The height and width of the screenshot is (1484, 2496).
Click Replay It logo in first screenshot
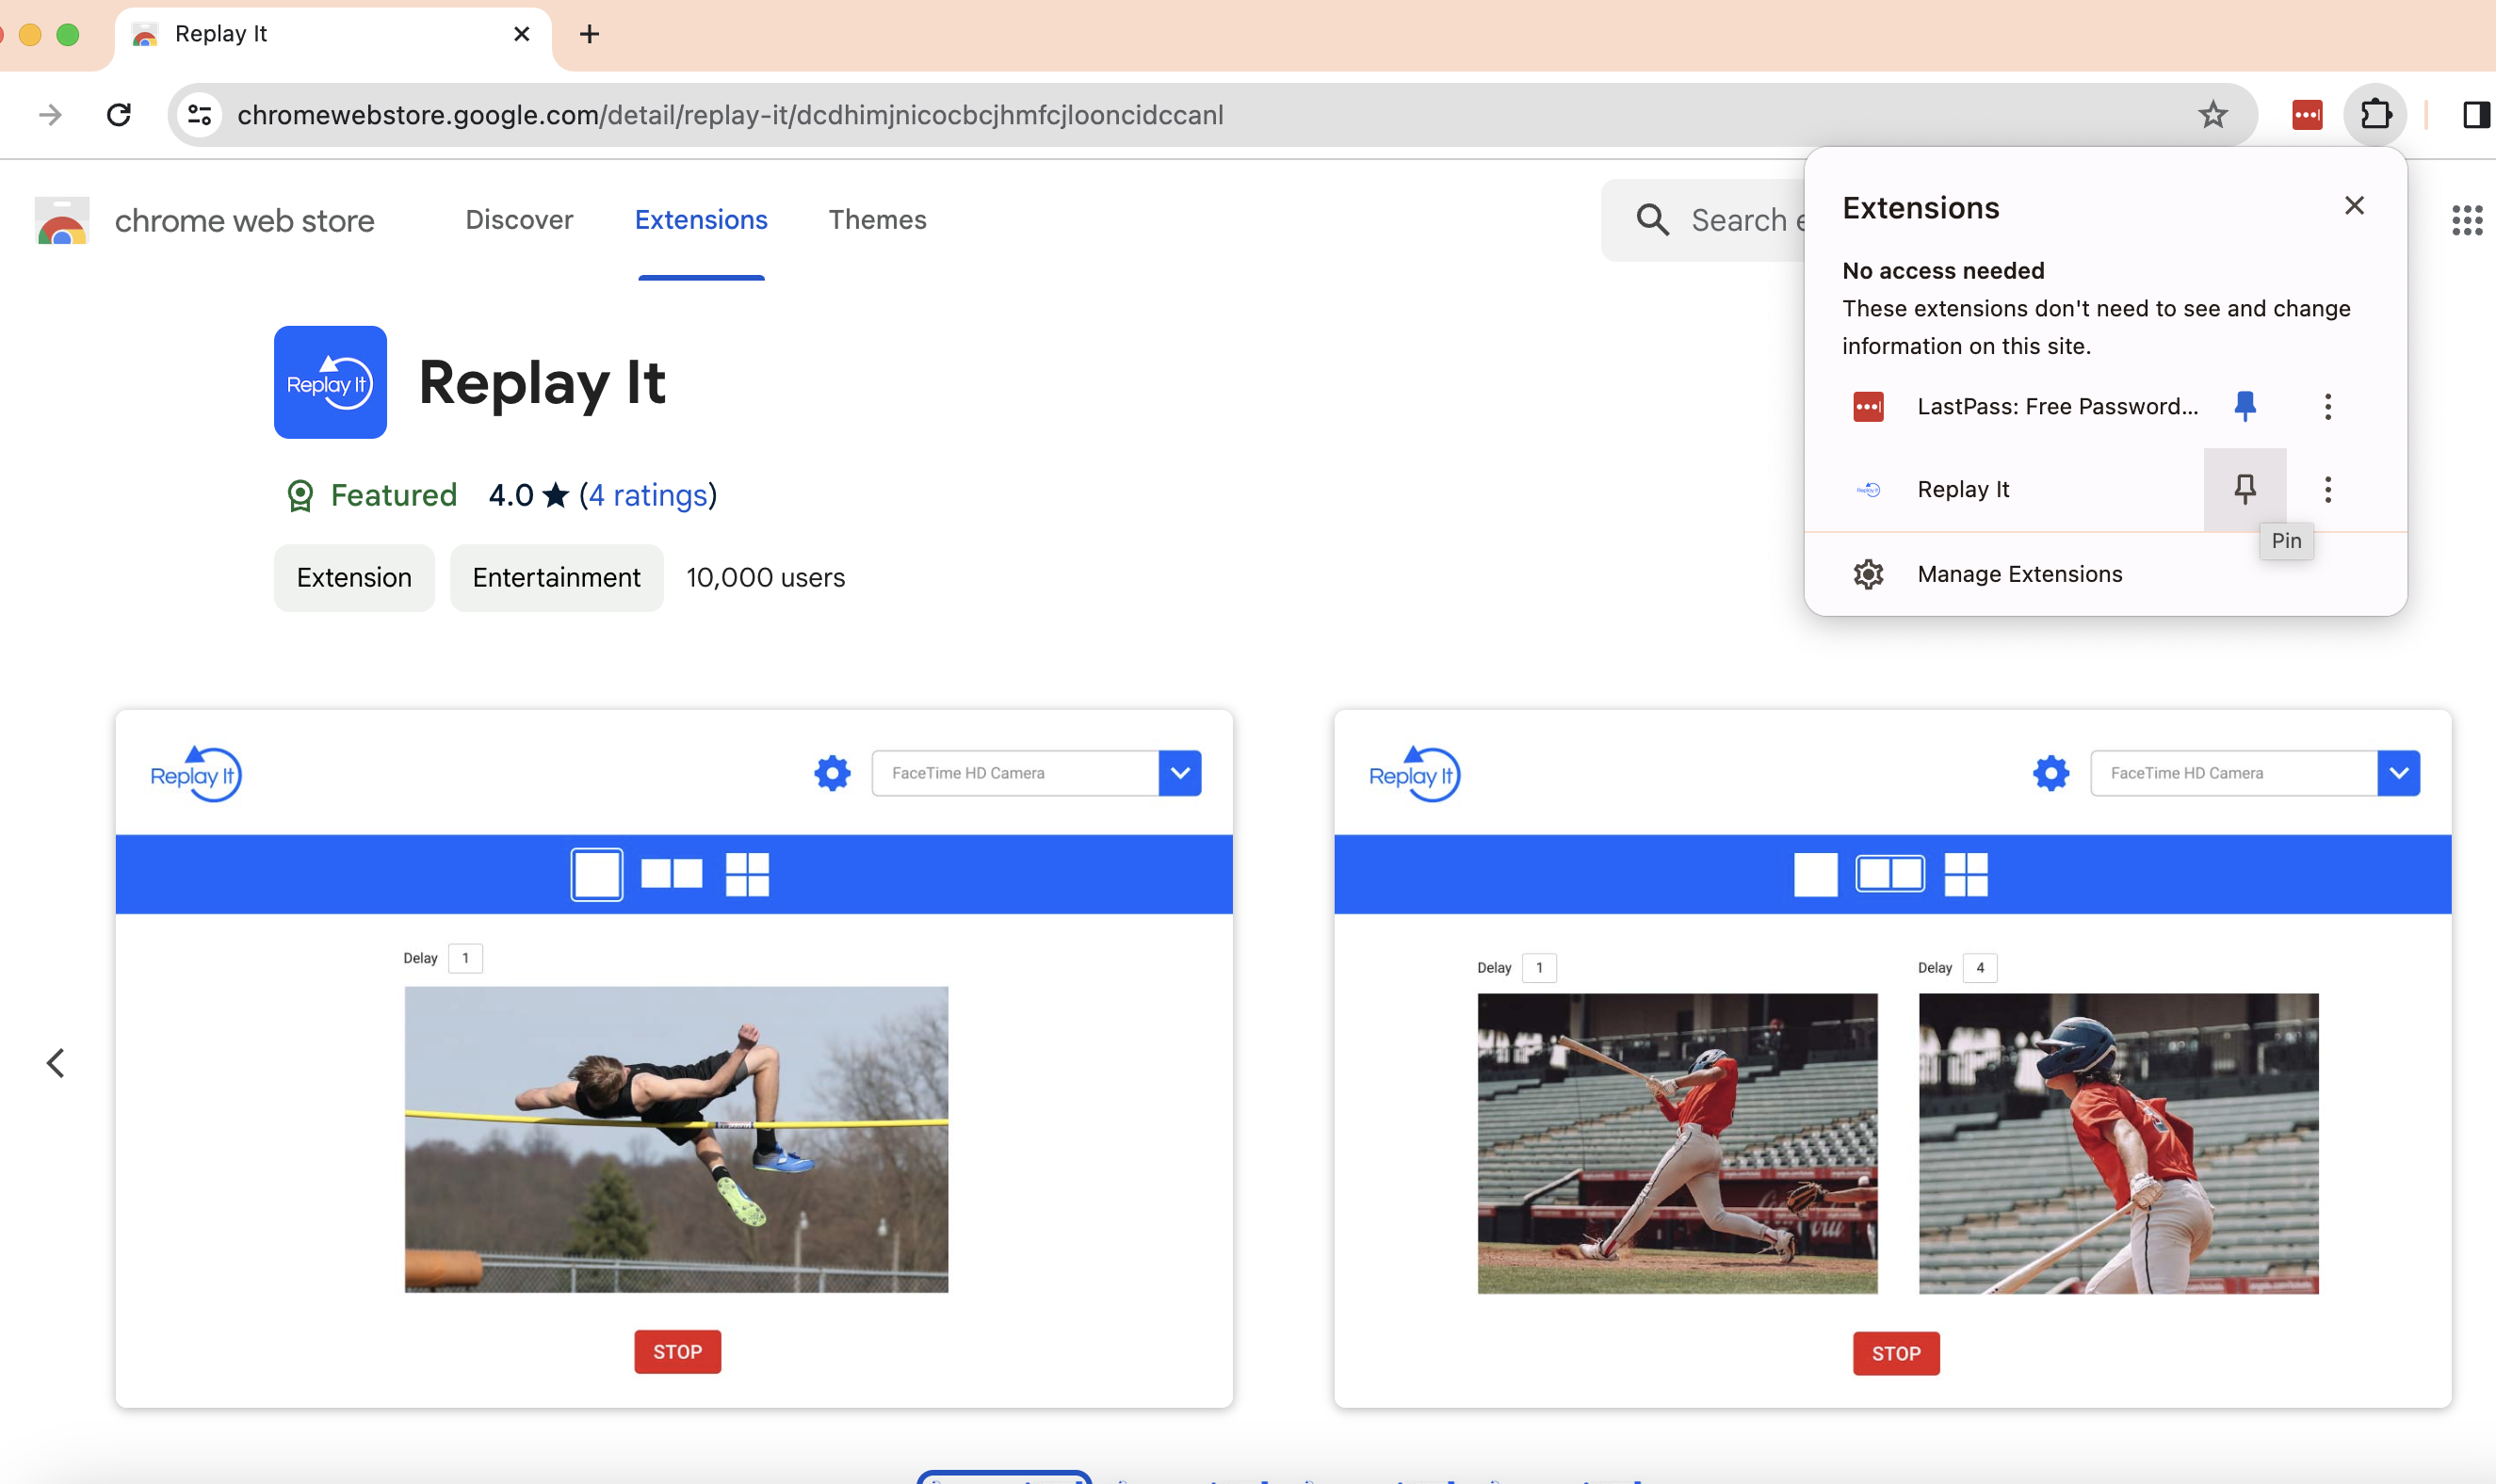[x=196, y=774]
